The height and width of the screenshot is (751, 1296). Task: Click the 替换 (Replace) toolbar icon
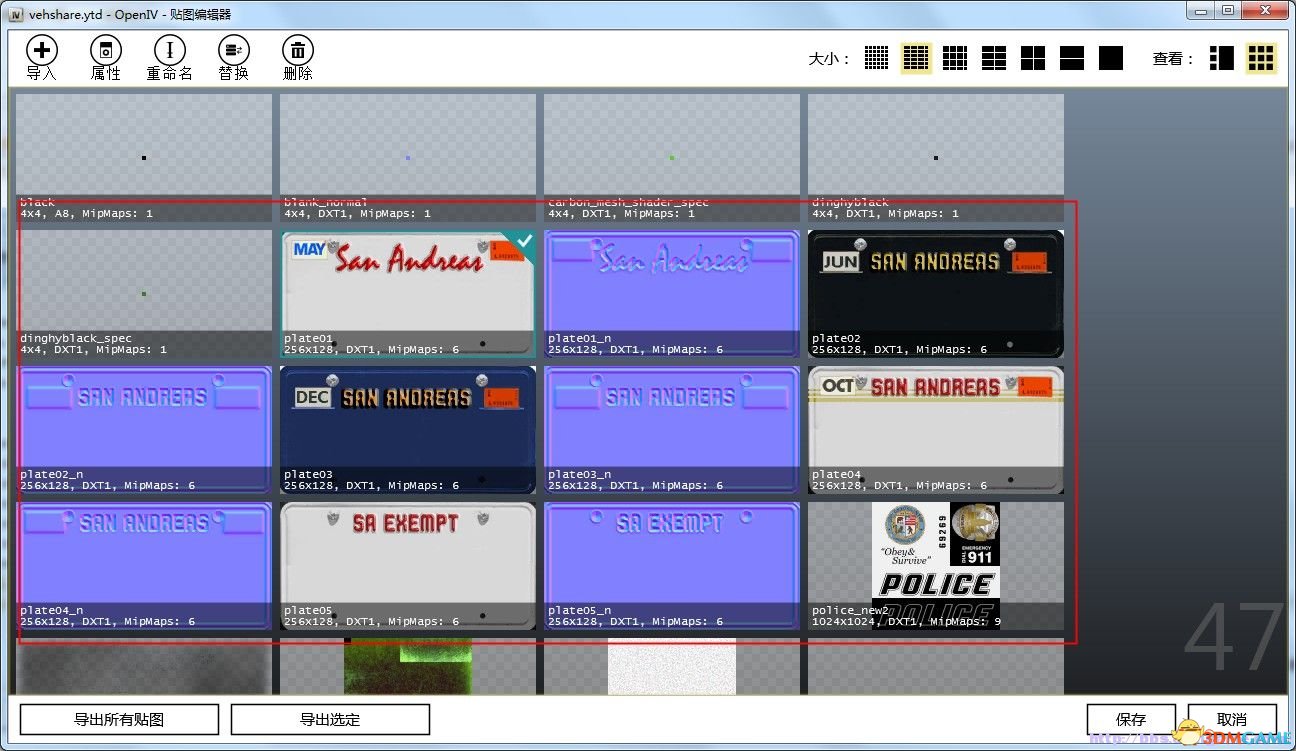pos(233,51)
